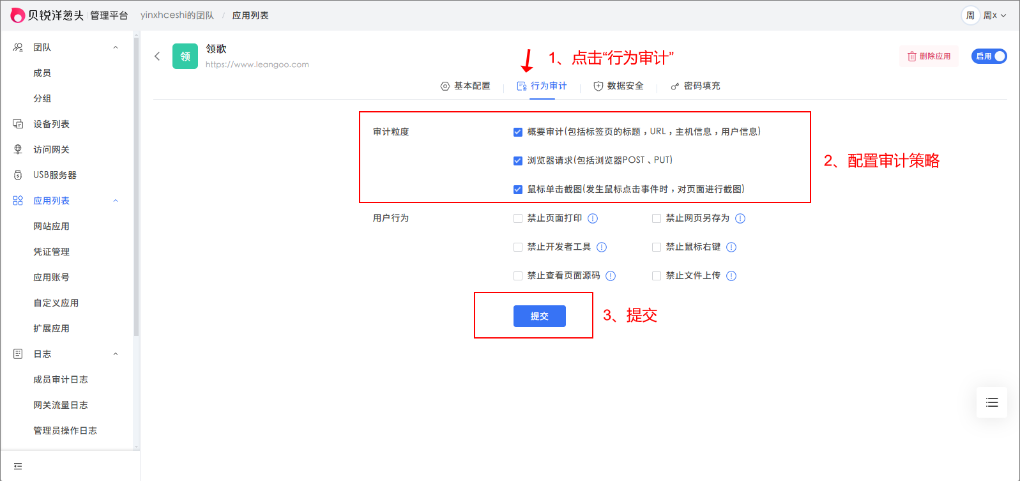Switch to 密码填充 tab
The image size is (1020, 481).
(x=695, y=86)
